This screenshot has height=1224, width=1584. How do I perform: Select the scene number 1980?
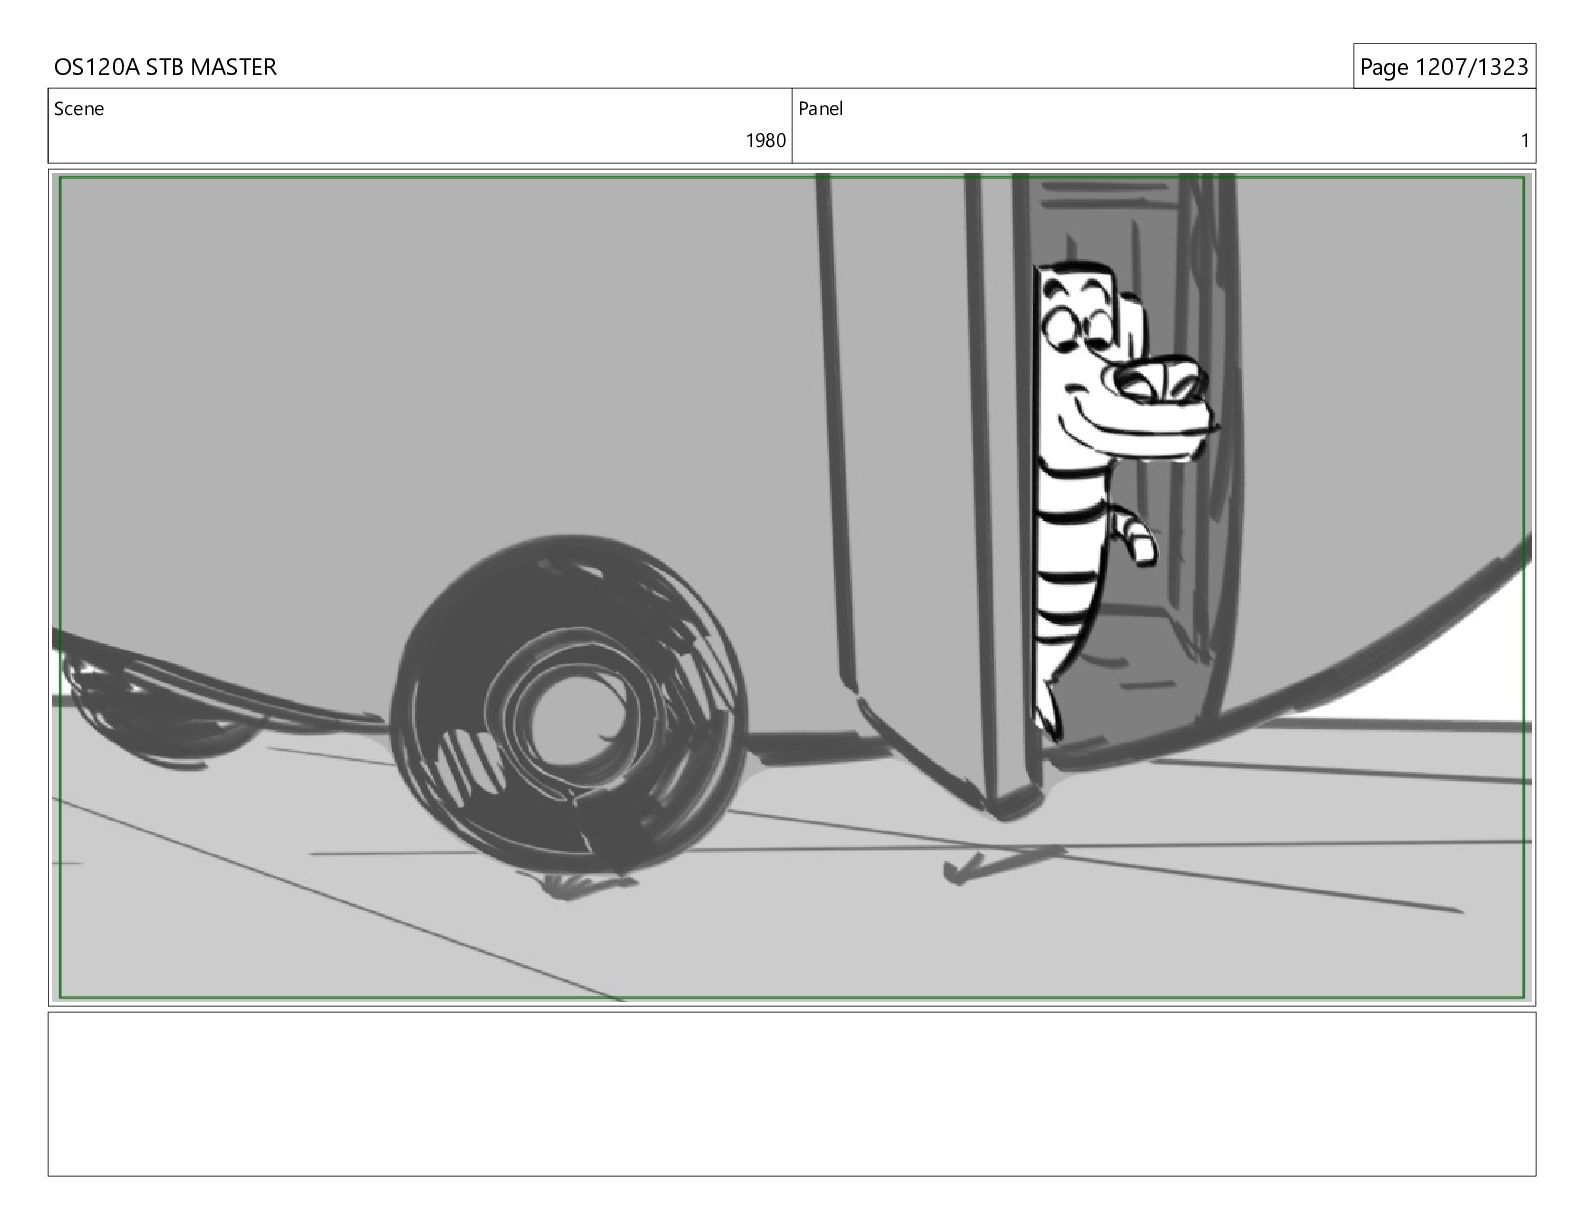(x=765, y=141)
